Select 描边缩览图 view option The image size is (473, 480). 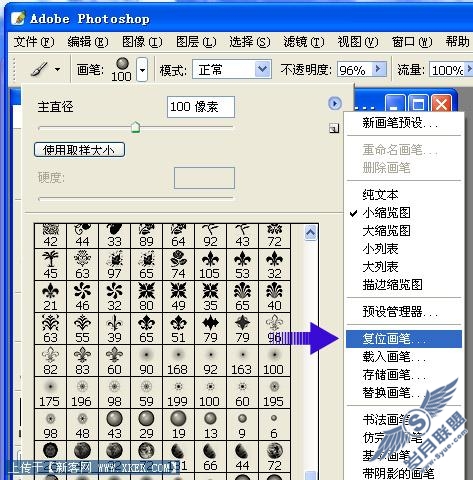tap(404, 285)
